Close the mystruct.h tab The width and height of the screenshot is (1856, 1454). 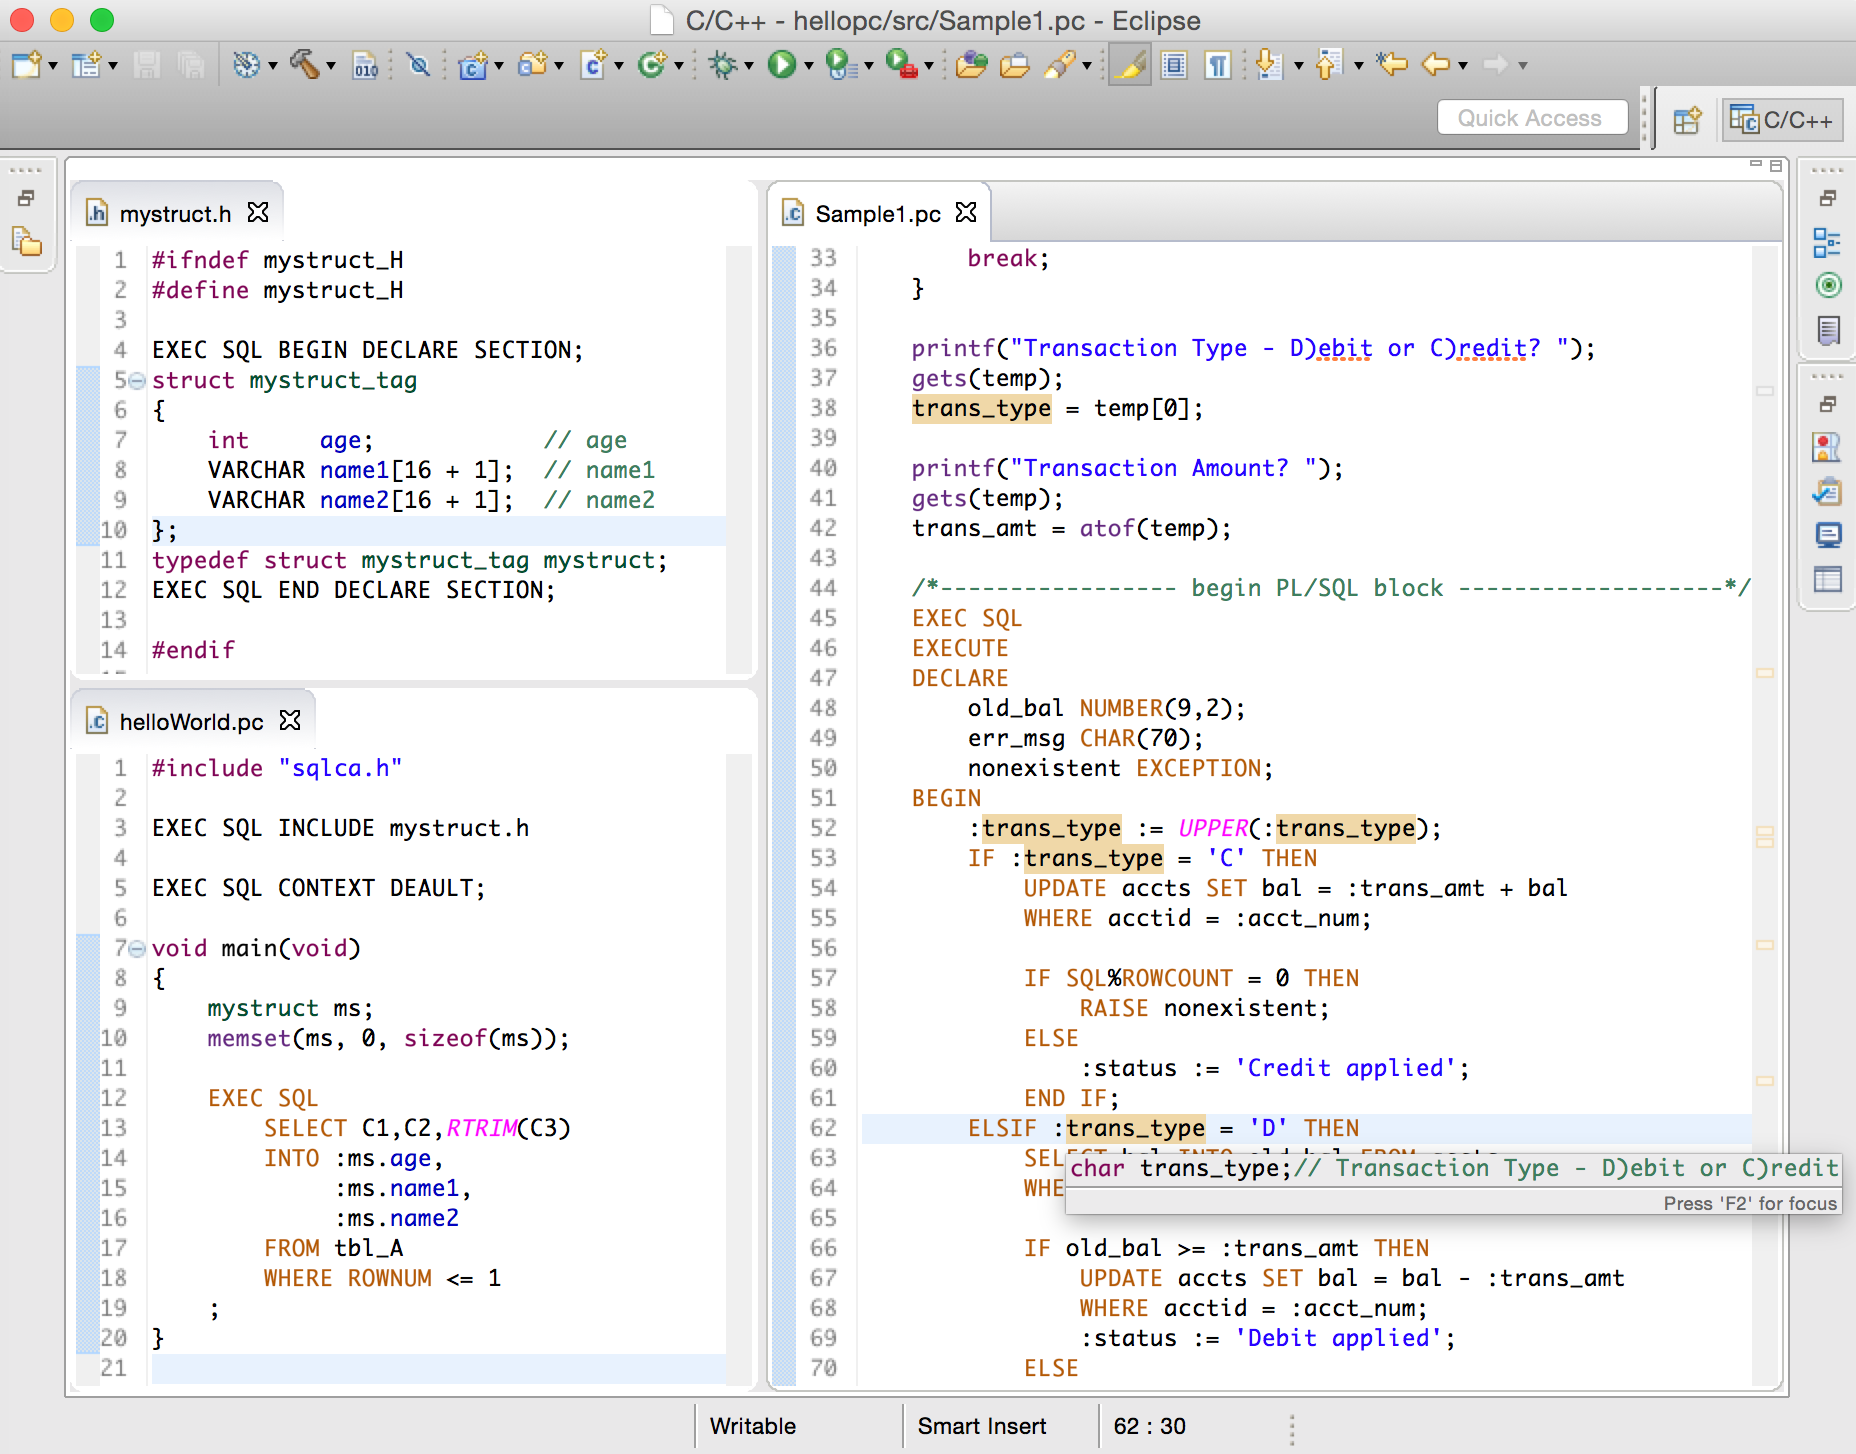258,212
